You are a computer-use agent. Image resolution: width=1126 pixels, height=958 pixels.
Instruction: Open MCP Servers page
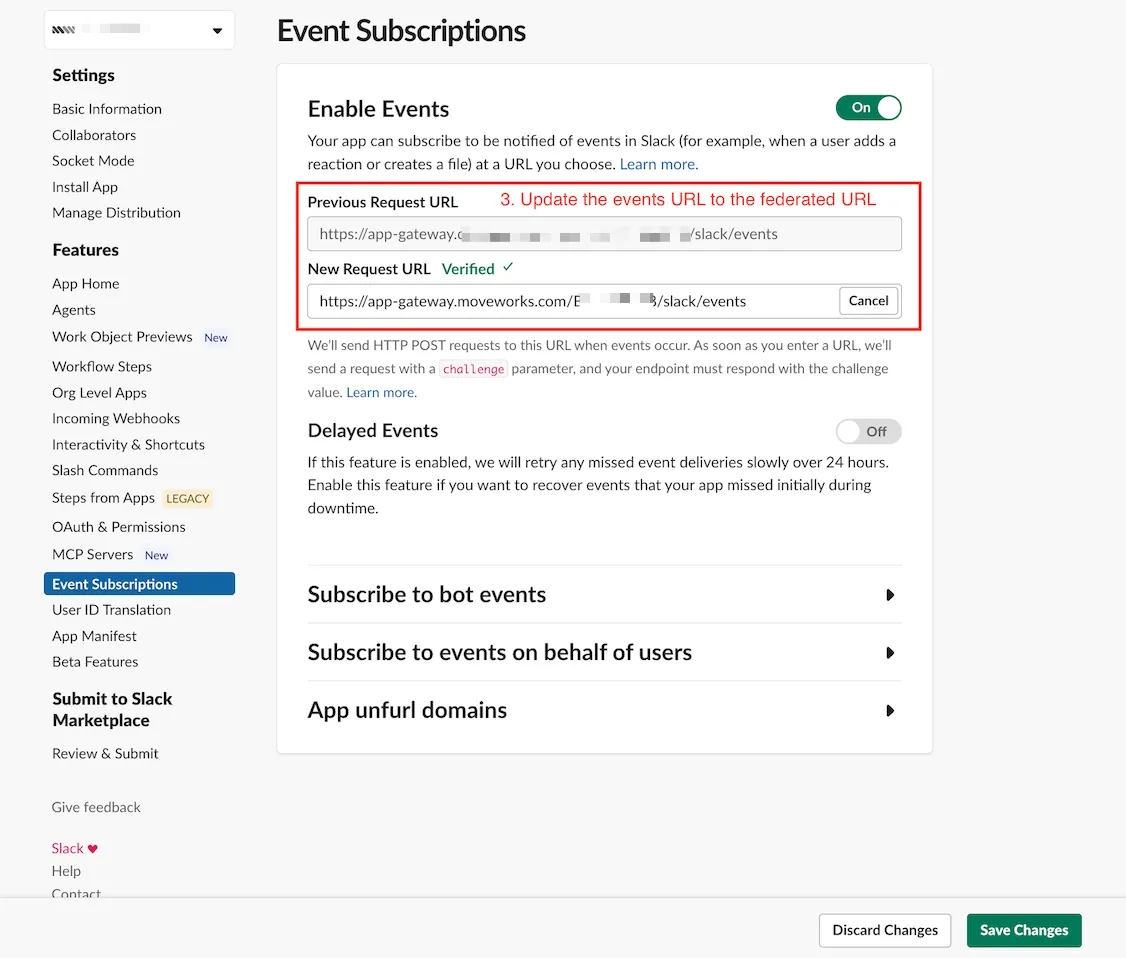tap(93, 554)
